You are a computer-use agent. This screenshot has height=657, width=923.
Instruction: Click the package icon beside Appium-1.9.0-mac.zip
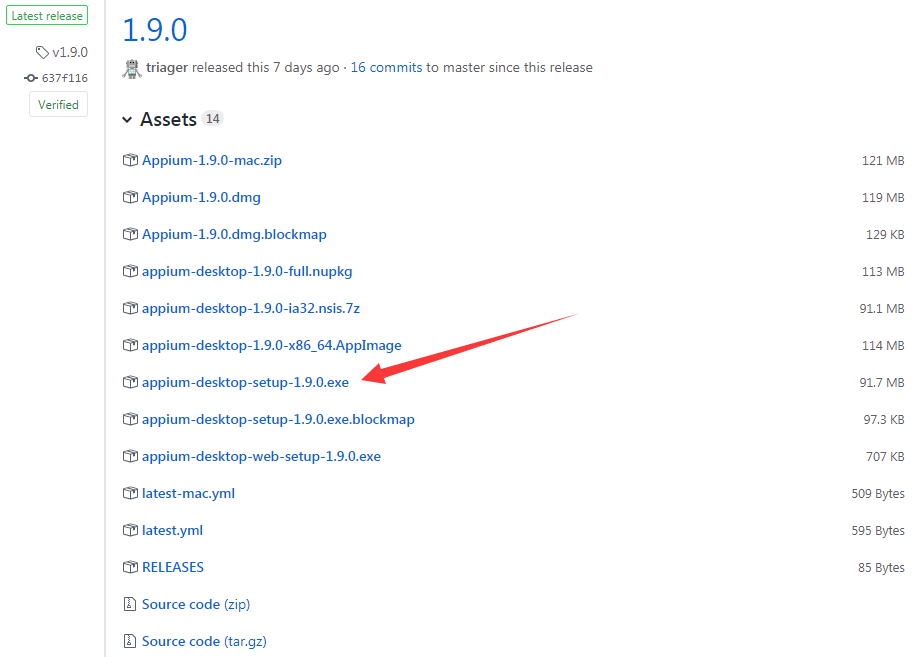(130, 160)
